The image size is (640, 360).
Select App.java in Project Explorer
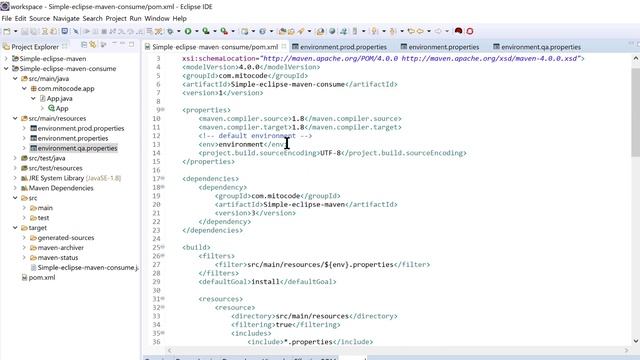tap(59, 98)
